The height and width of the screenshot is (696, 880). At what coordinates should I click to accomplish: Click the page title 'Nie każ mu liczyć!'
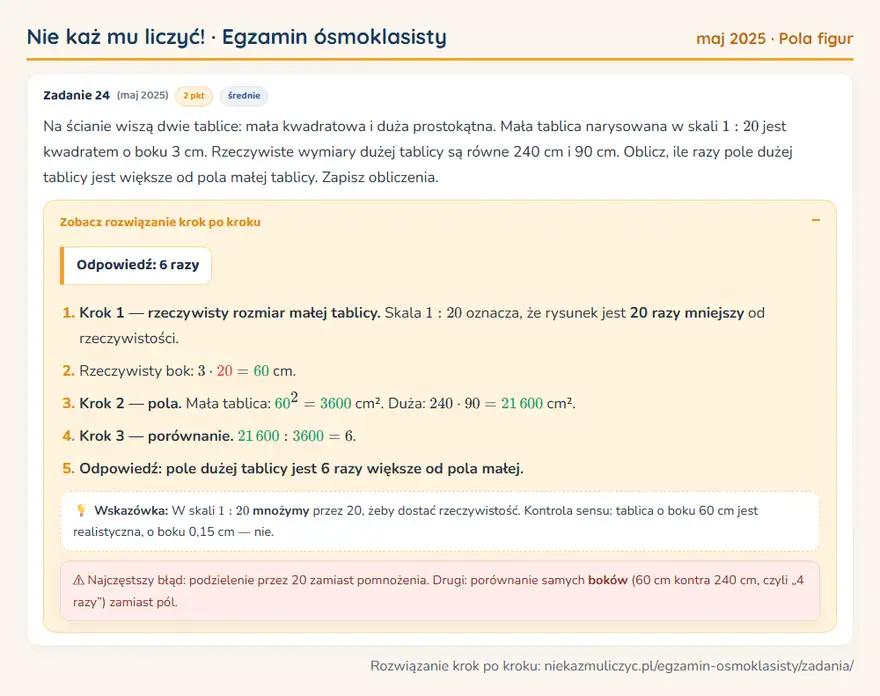pos(116,37)
